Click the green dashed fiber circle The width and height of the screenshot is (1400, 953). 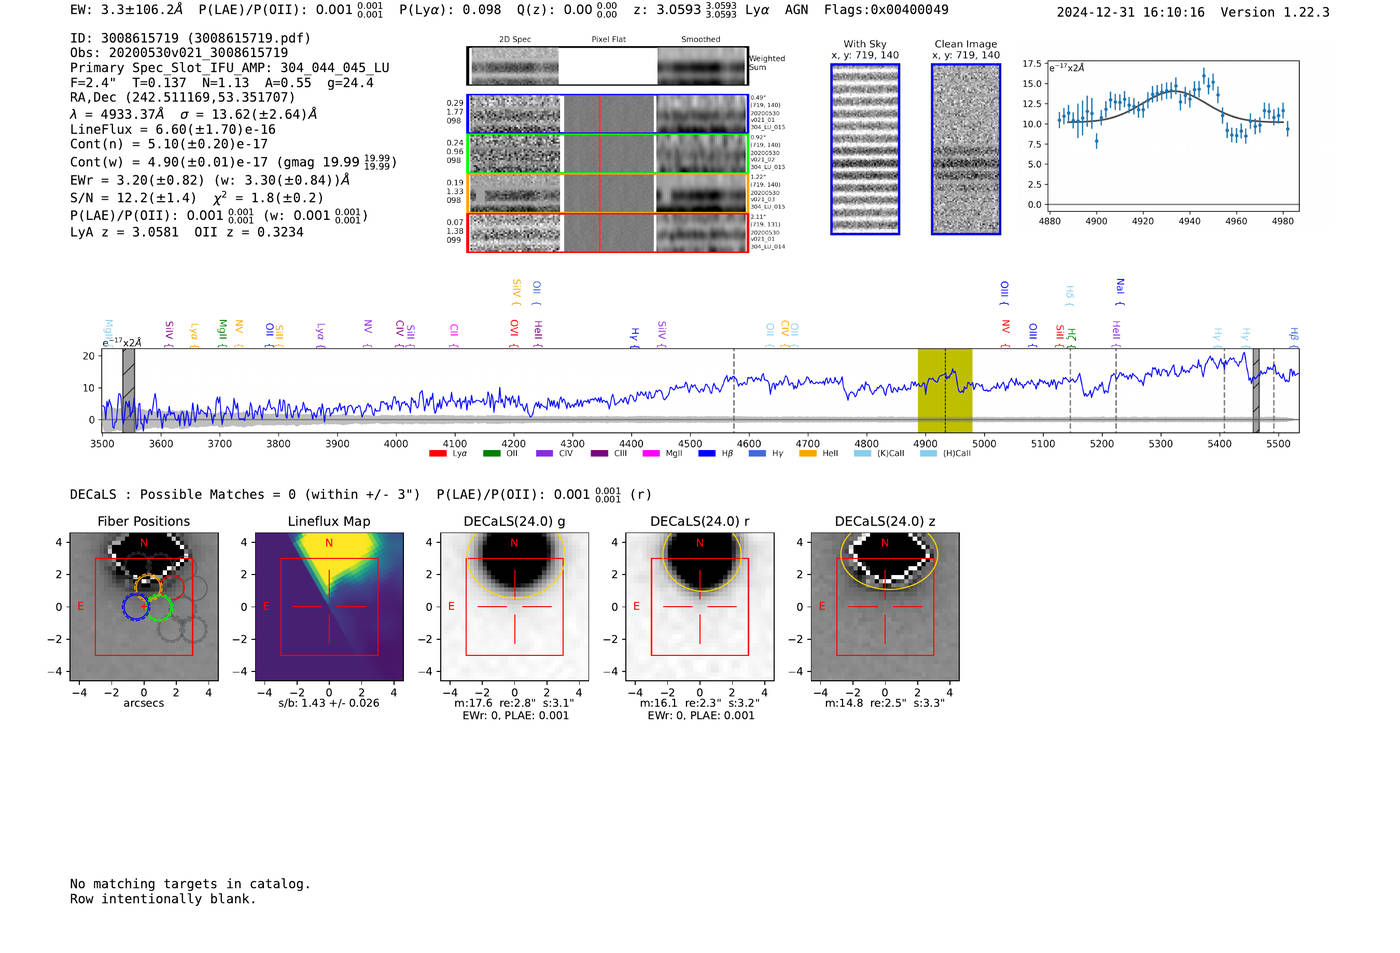(x=159, y=606)
